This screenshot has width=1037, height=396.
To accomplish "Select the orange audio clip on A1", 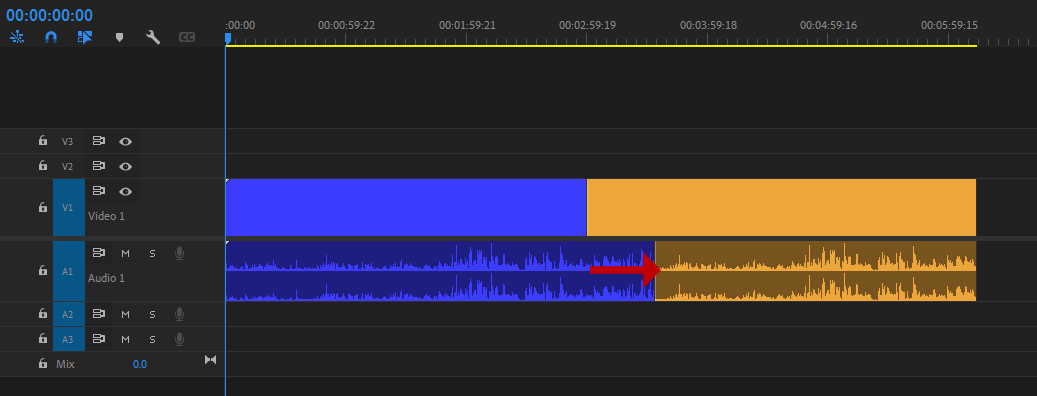I will tap(815, 271).
